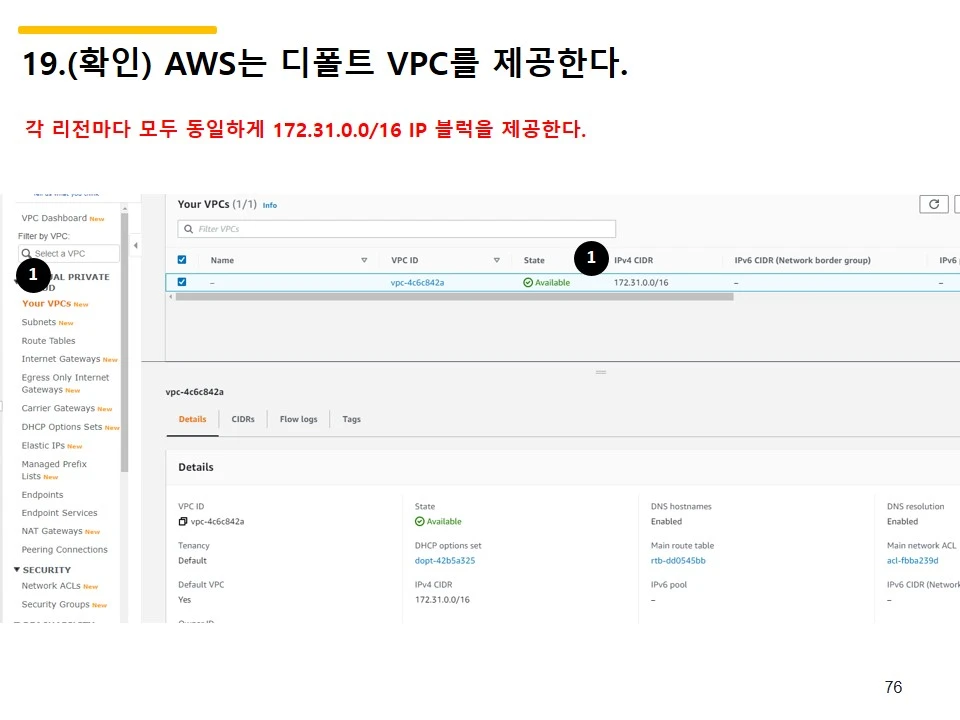This screenshot has width=960, height=720.
Task: Uncheck the vpc-4c6c842a row checkbox
Action: click(182, 282)
